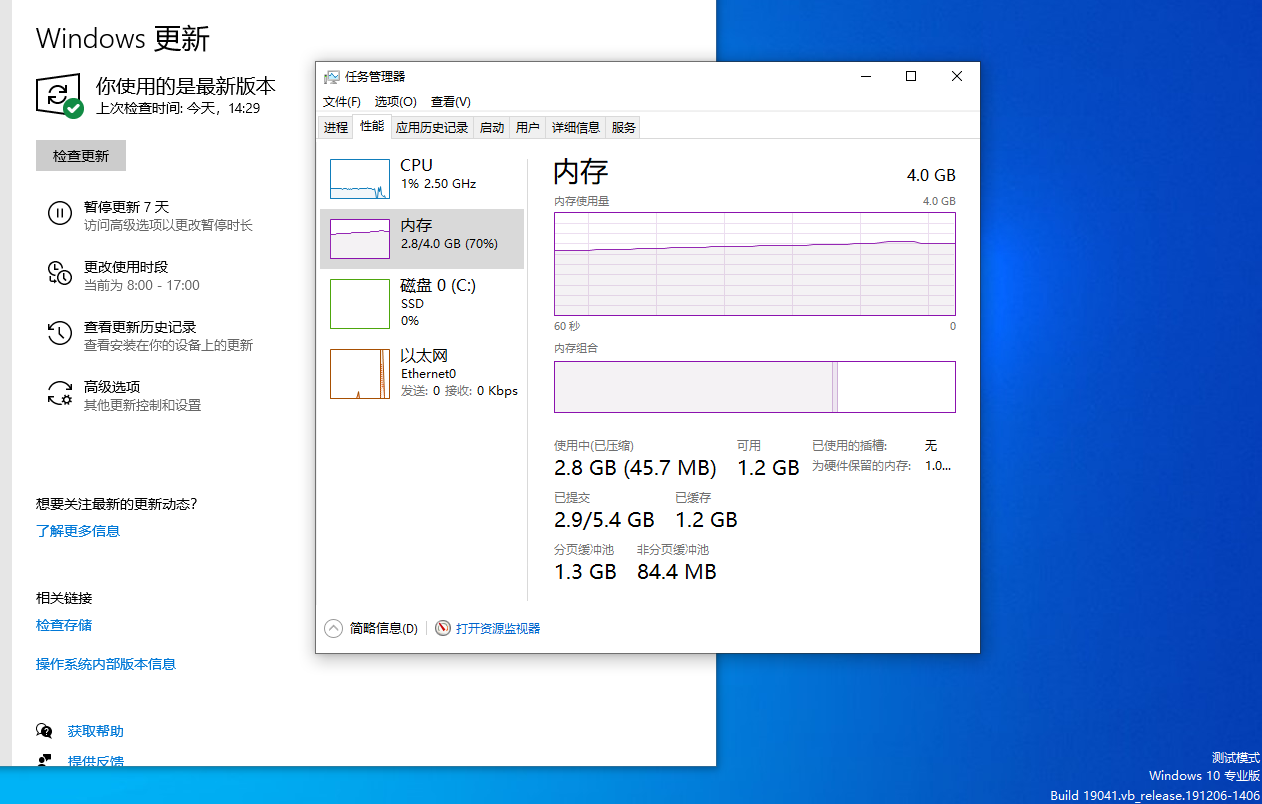Screen dimensions: 1262x804
Task: Click the 获取帮助 help icon
Action: [44, 731]
